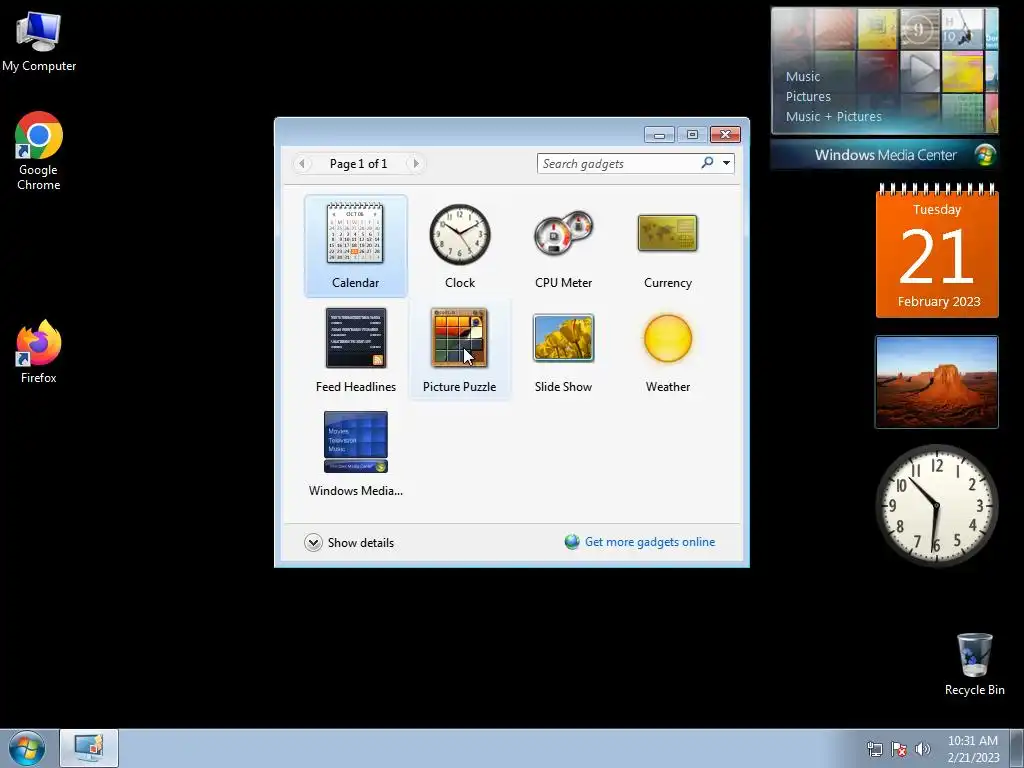1024x768 pixels.
Task: Open the network tray icon
Action: [x=874, y=749]
